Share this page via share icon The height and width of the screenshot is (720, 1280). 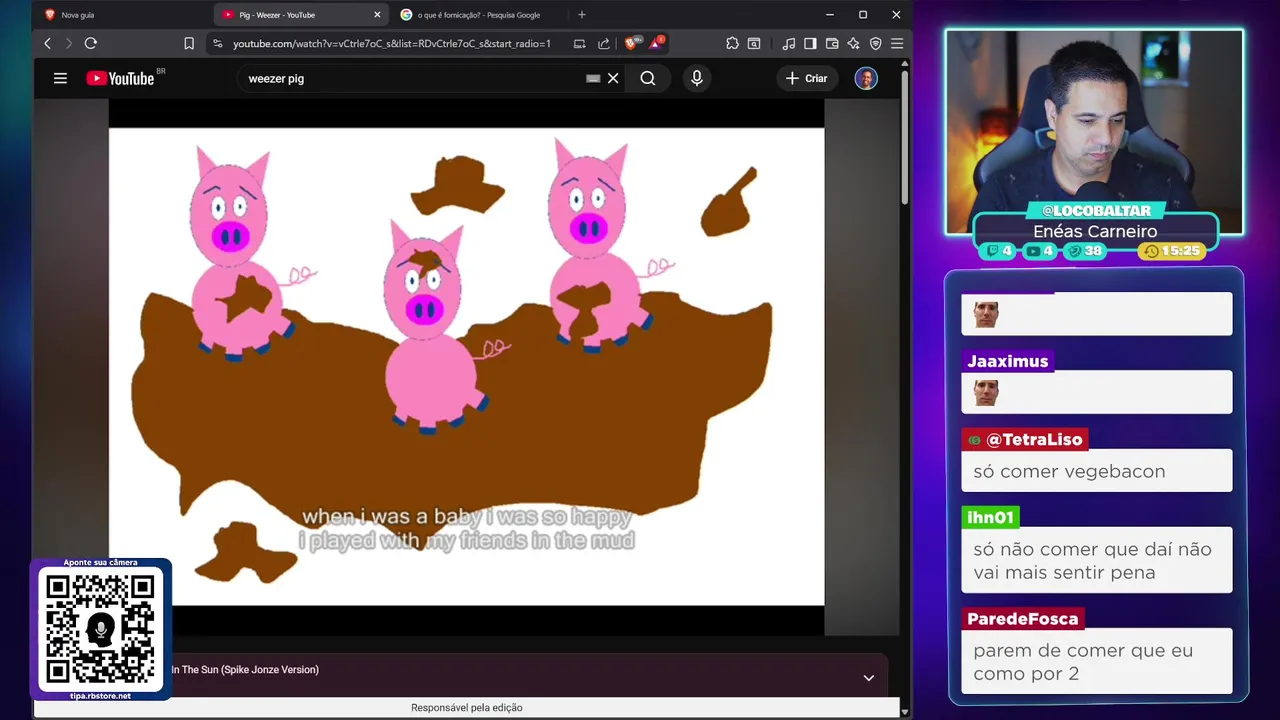604,44
